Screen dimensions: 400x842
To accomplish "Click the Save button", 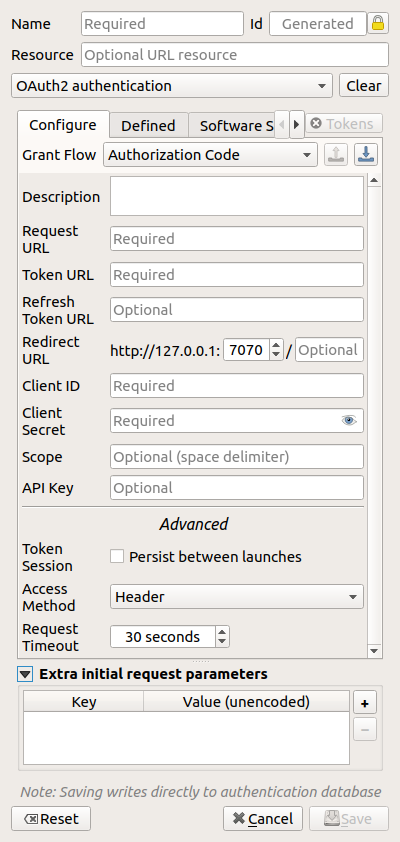I will (x=348, y=818).
